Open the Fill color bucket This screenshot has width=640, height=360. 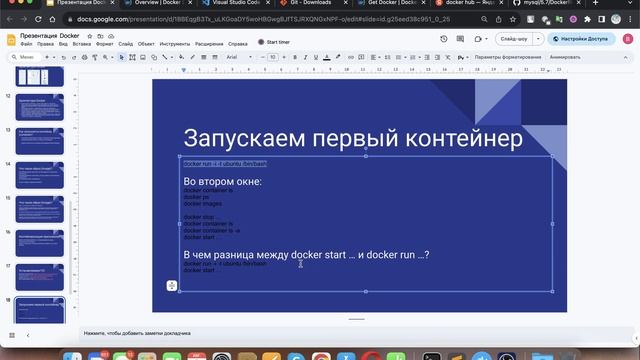181,58
